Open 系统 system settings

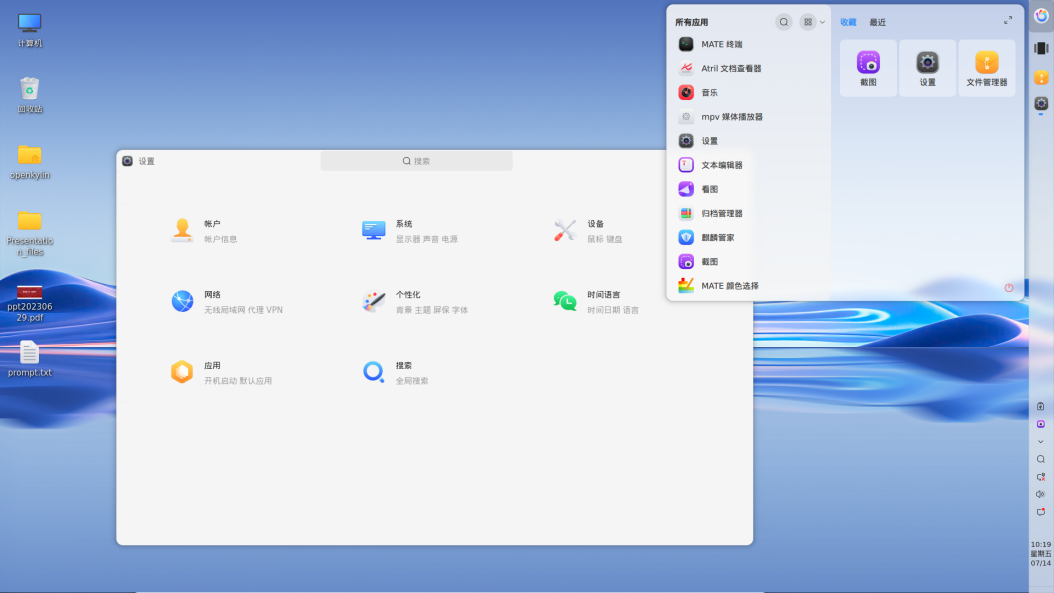click(409, 231)
